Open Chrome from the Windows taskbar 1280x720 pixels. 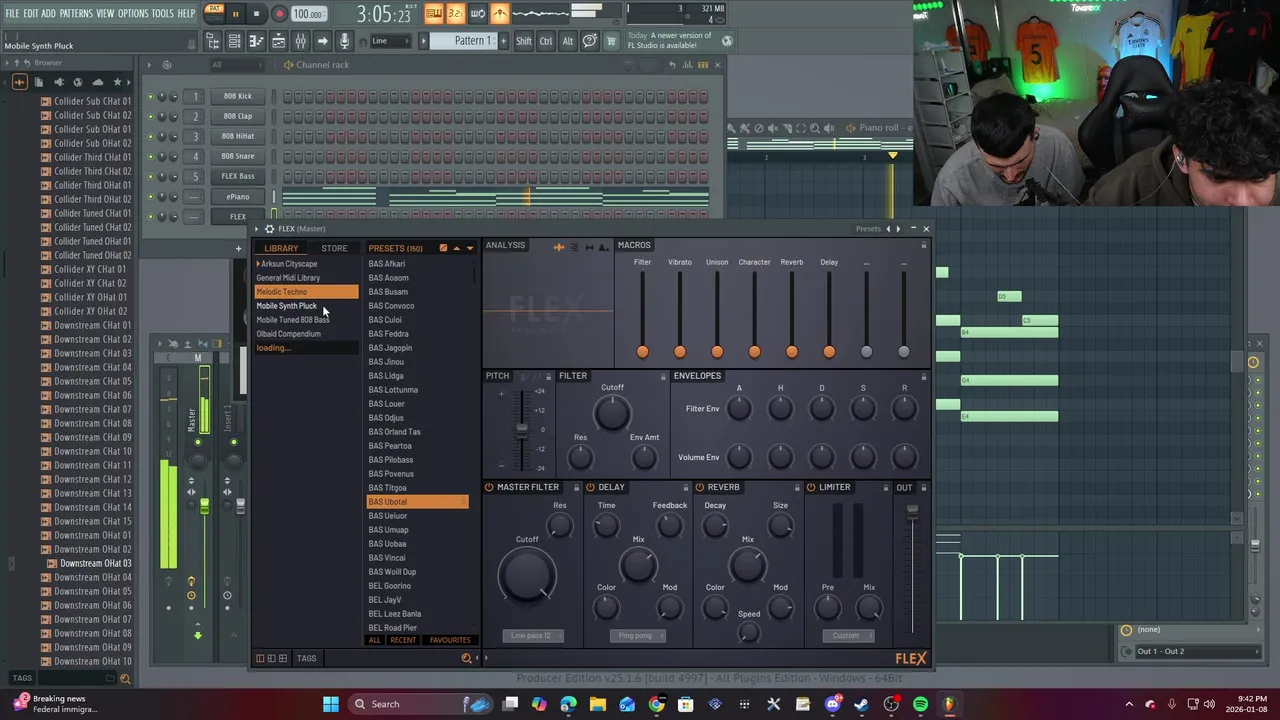(x=656, y=704)
